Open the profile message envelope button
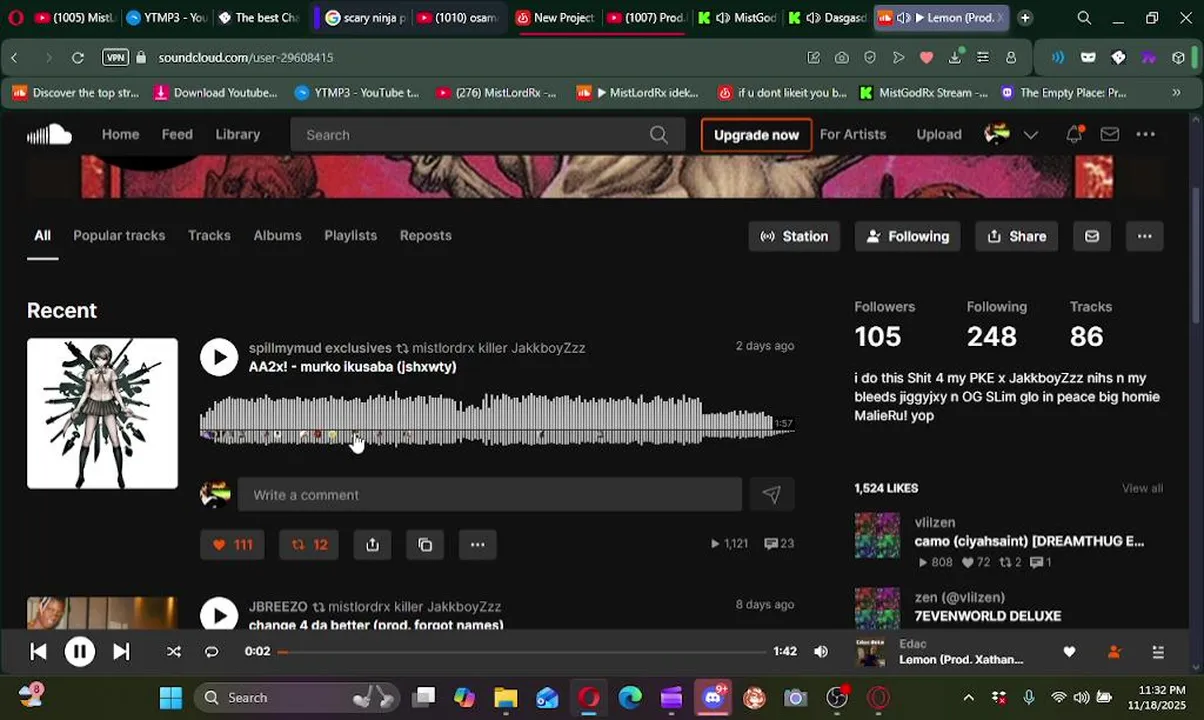This screenshot has width=1204, height=720. click(x=1092, y=236)
